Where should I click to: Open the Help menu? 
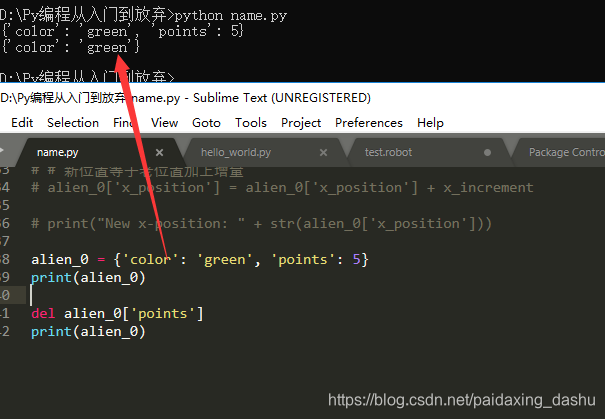pos(430,123)
